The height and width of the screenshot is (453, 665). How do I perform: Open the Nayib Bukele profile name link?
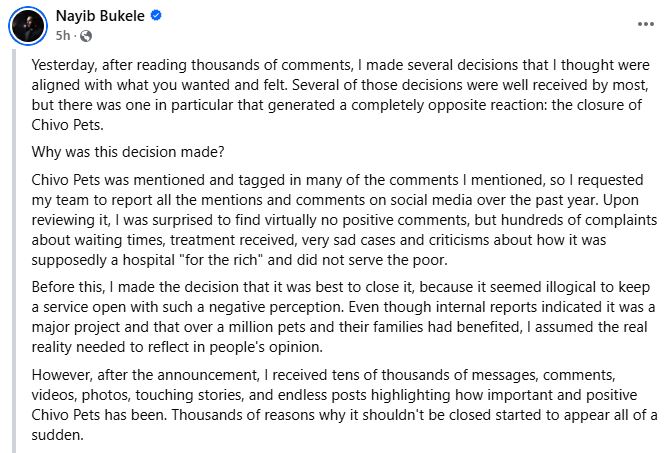(x=100, y=16)
